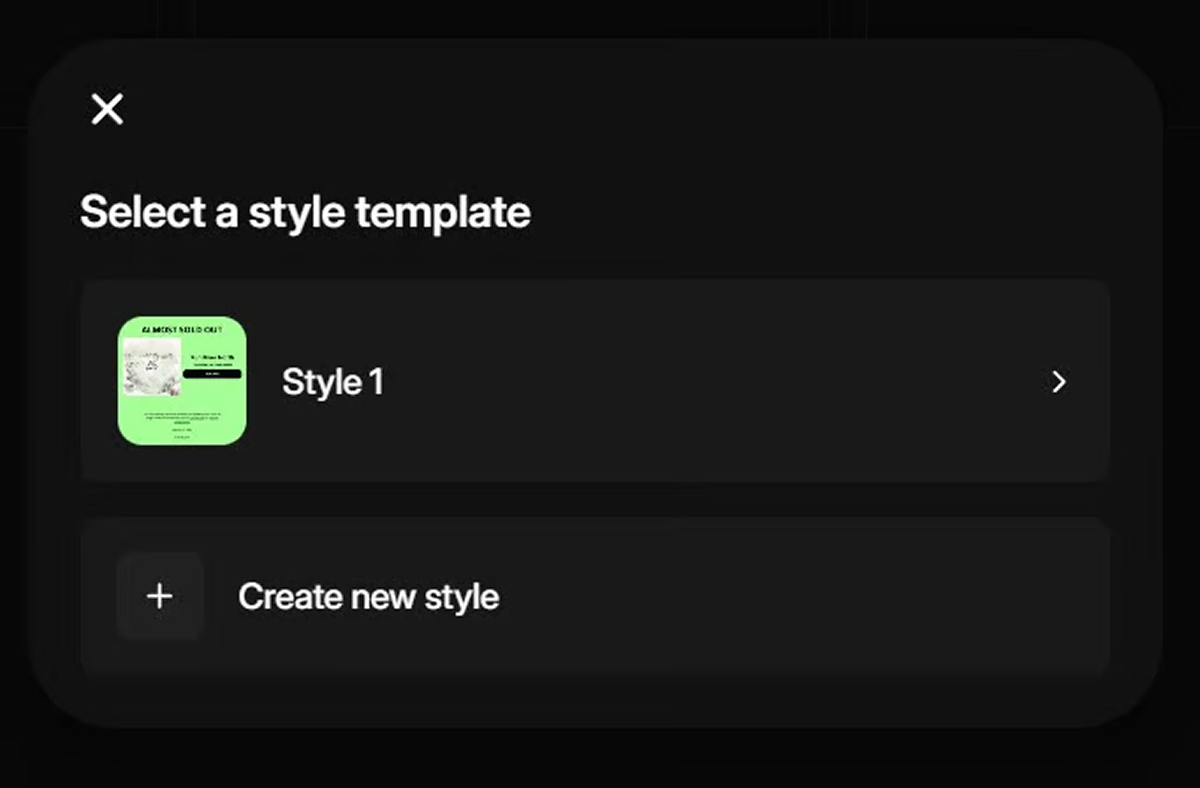Viewport: 1200px width, 788px height.
Task: Click the digit "1" in the Style 1 label
Action: (376, 382)
